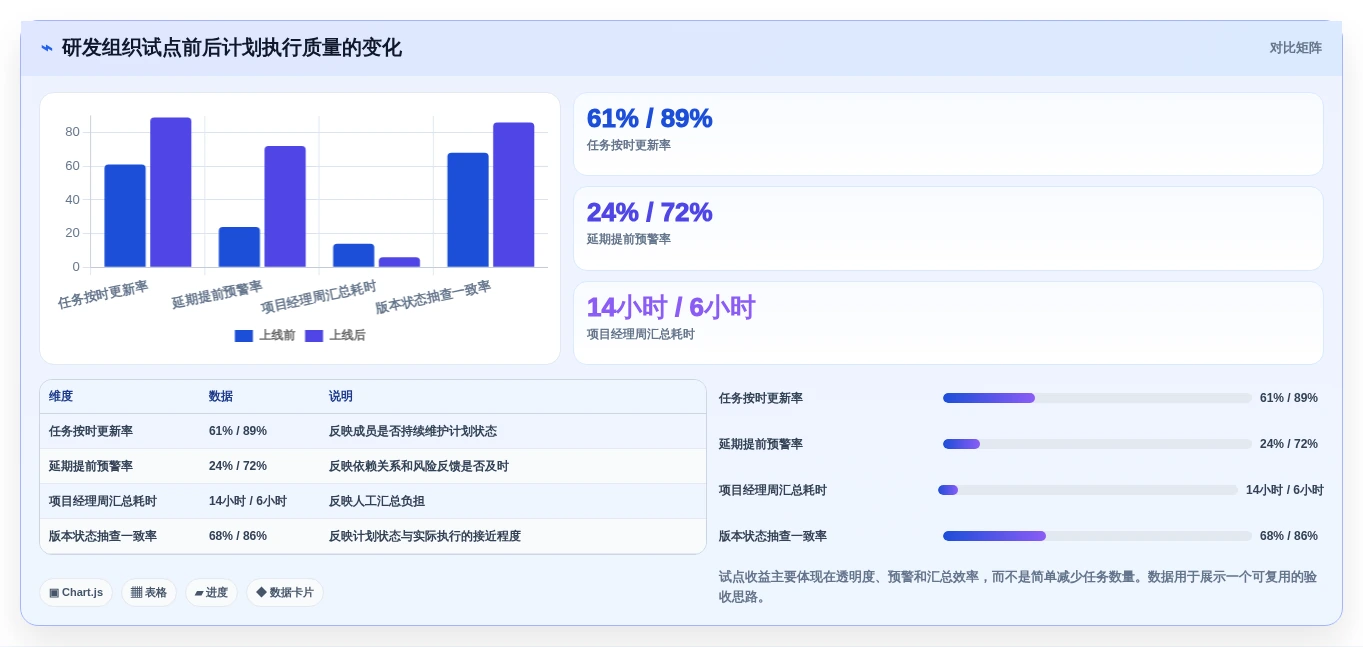The height and width of the screenshot is (647, 1363).
Task: Click the Chart.js tag chip
Action: (x=76, y=592)
